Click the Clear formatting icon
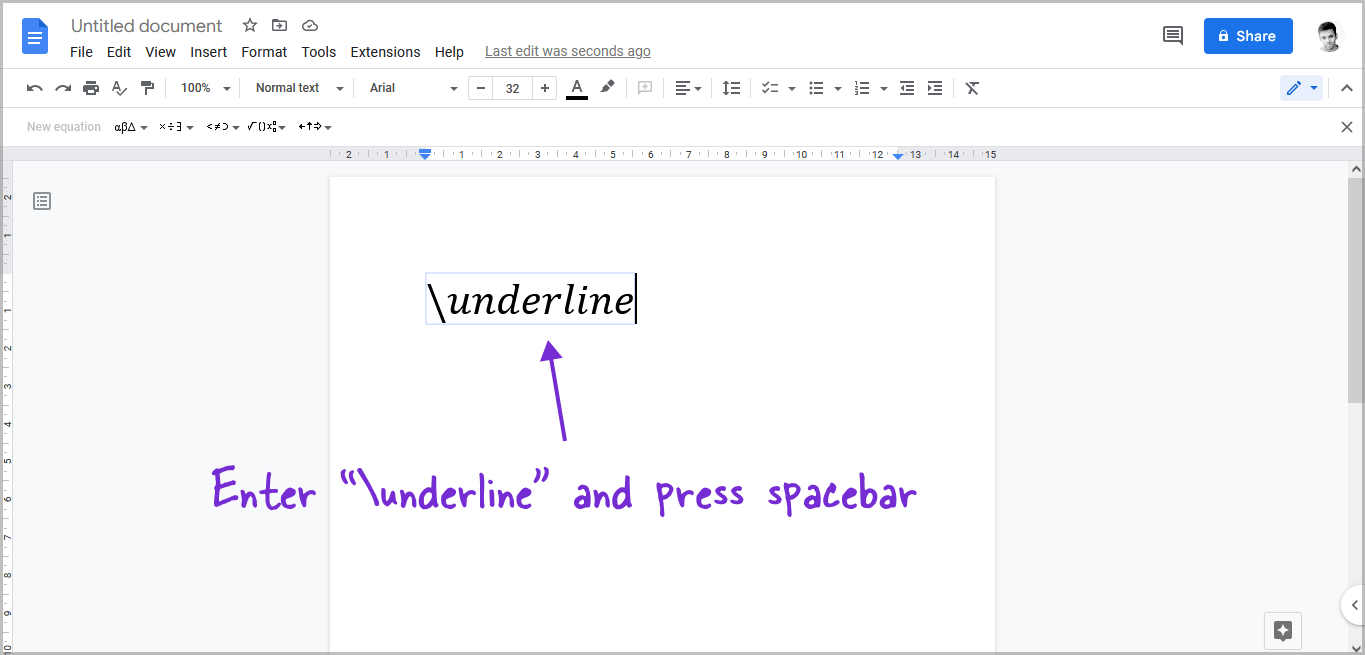1365x655 pixels. click(x=972, y=88)
